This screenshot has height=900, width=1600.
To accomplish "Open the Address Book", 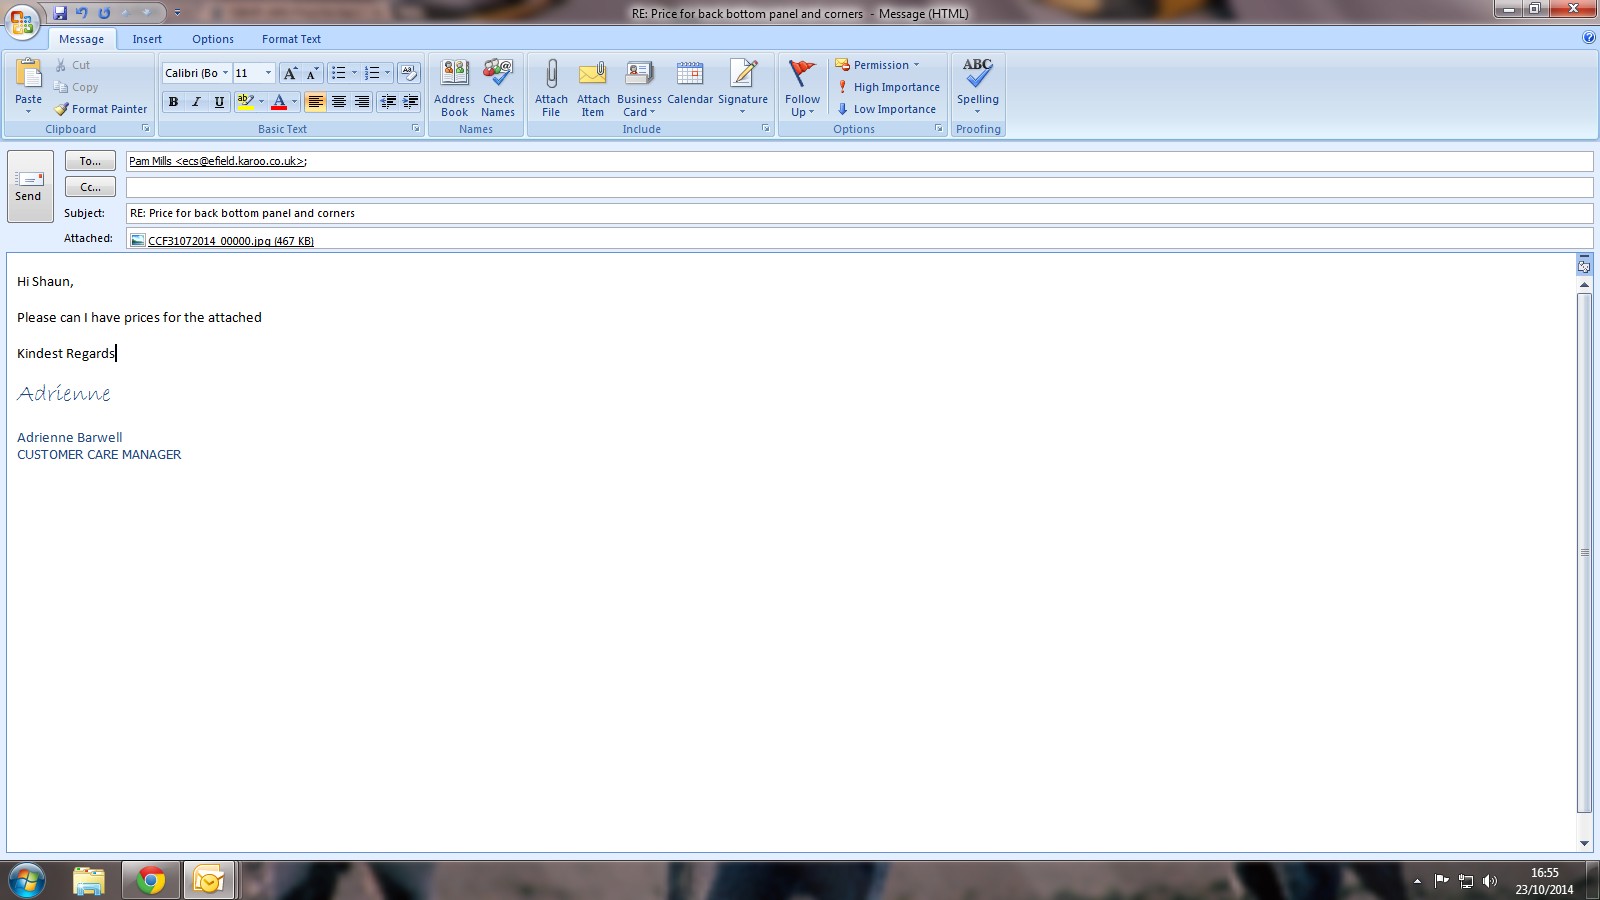I will coord(454,75).
